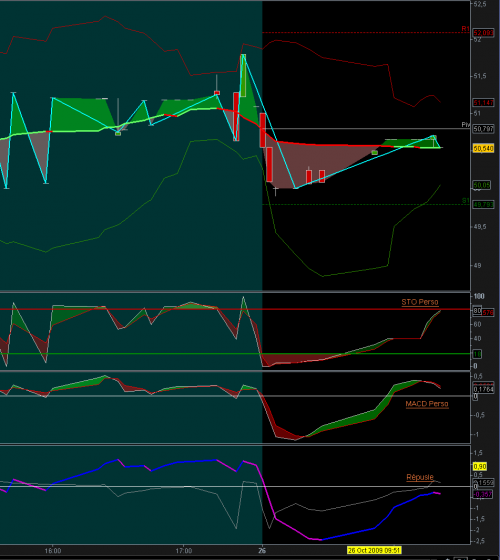Select the S1 support price tag 49,793
Image resolution: width=500 pixels, height=560 pixels.
pos(484,205)
